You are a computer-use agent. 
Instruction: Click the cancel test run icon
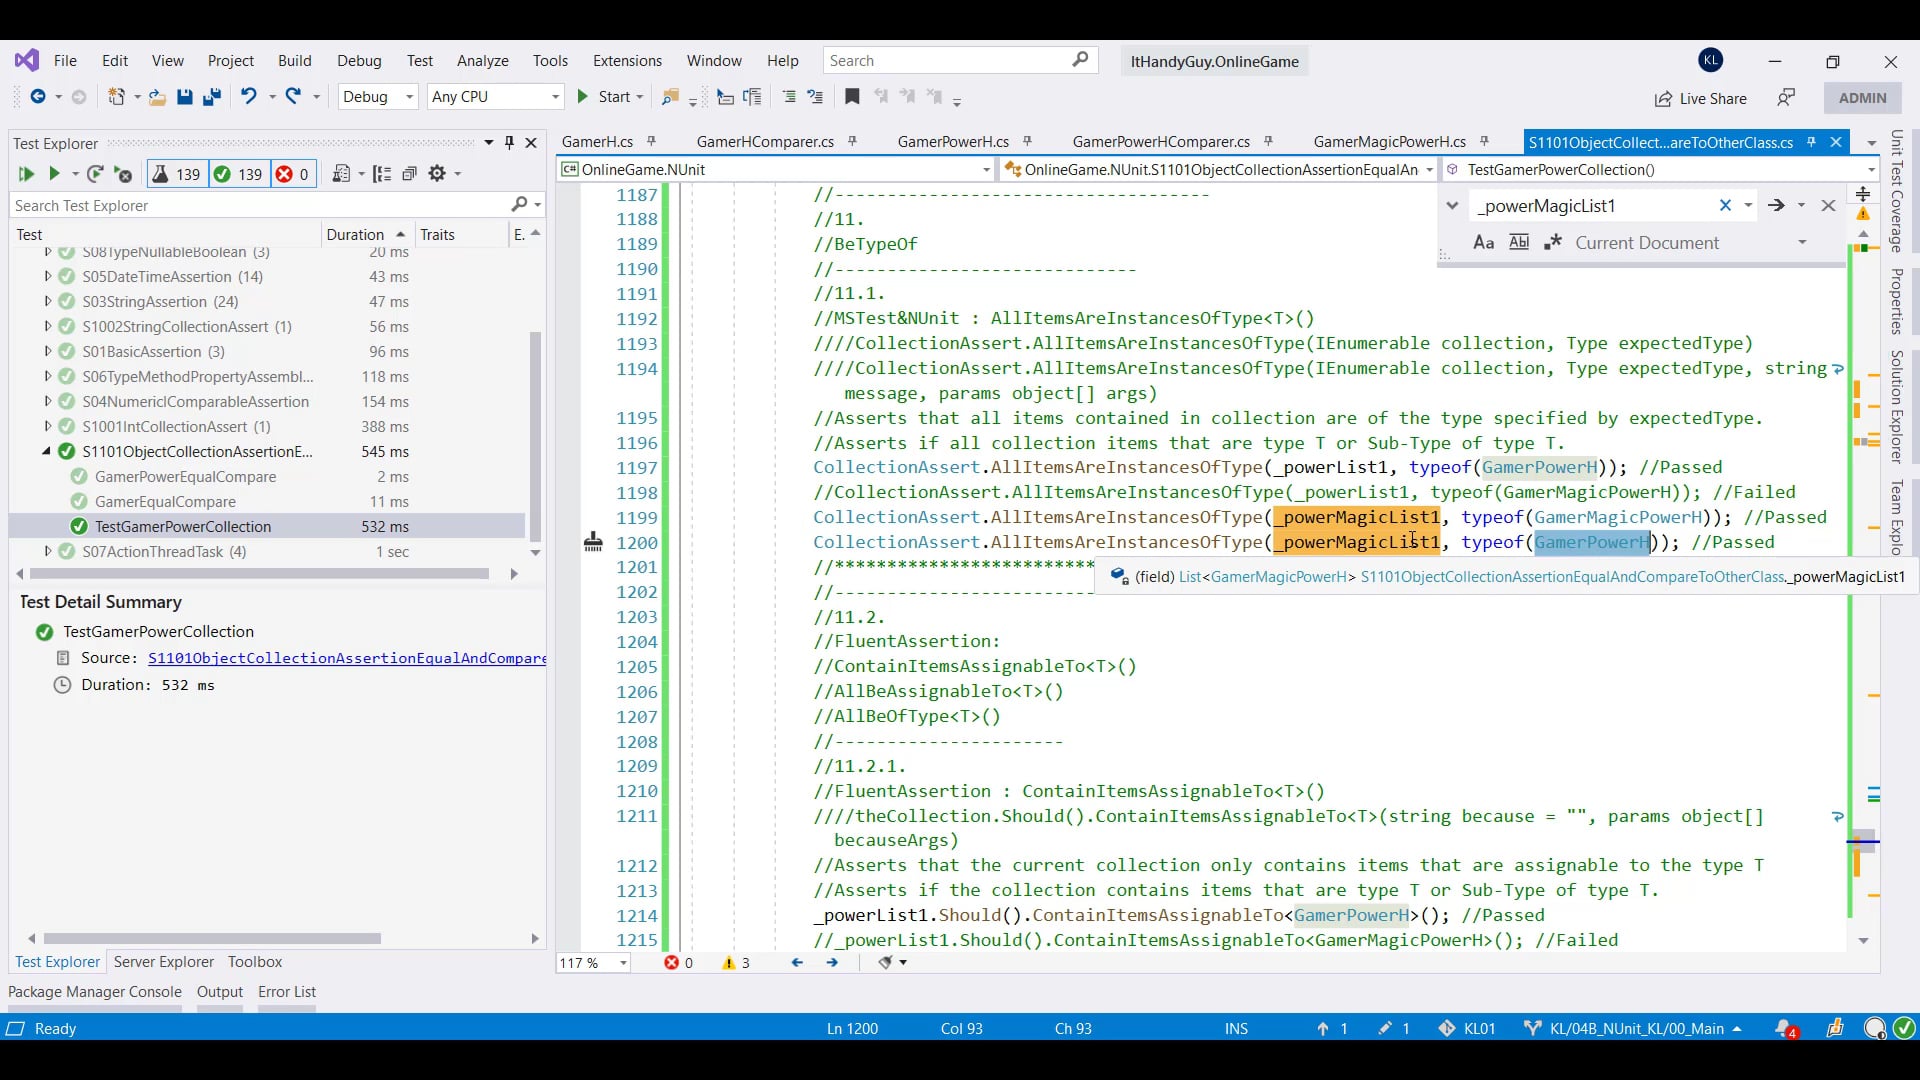[x=123, y=174]
